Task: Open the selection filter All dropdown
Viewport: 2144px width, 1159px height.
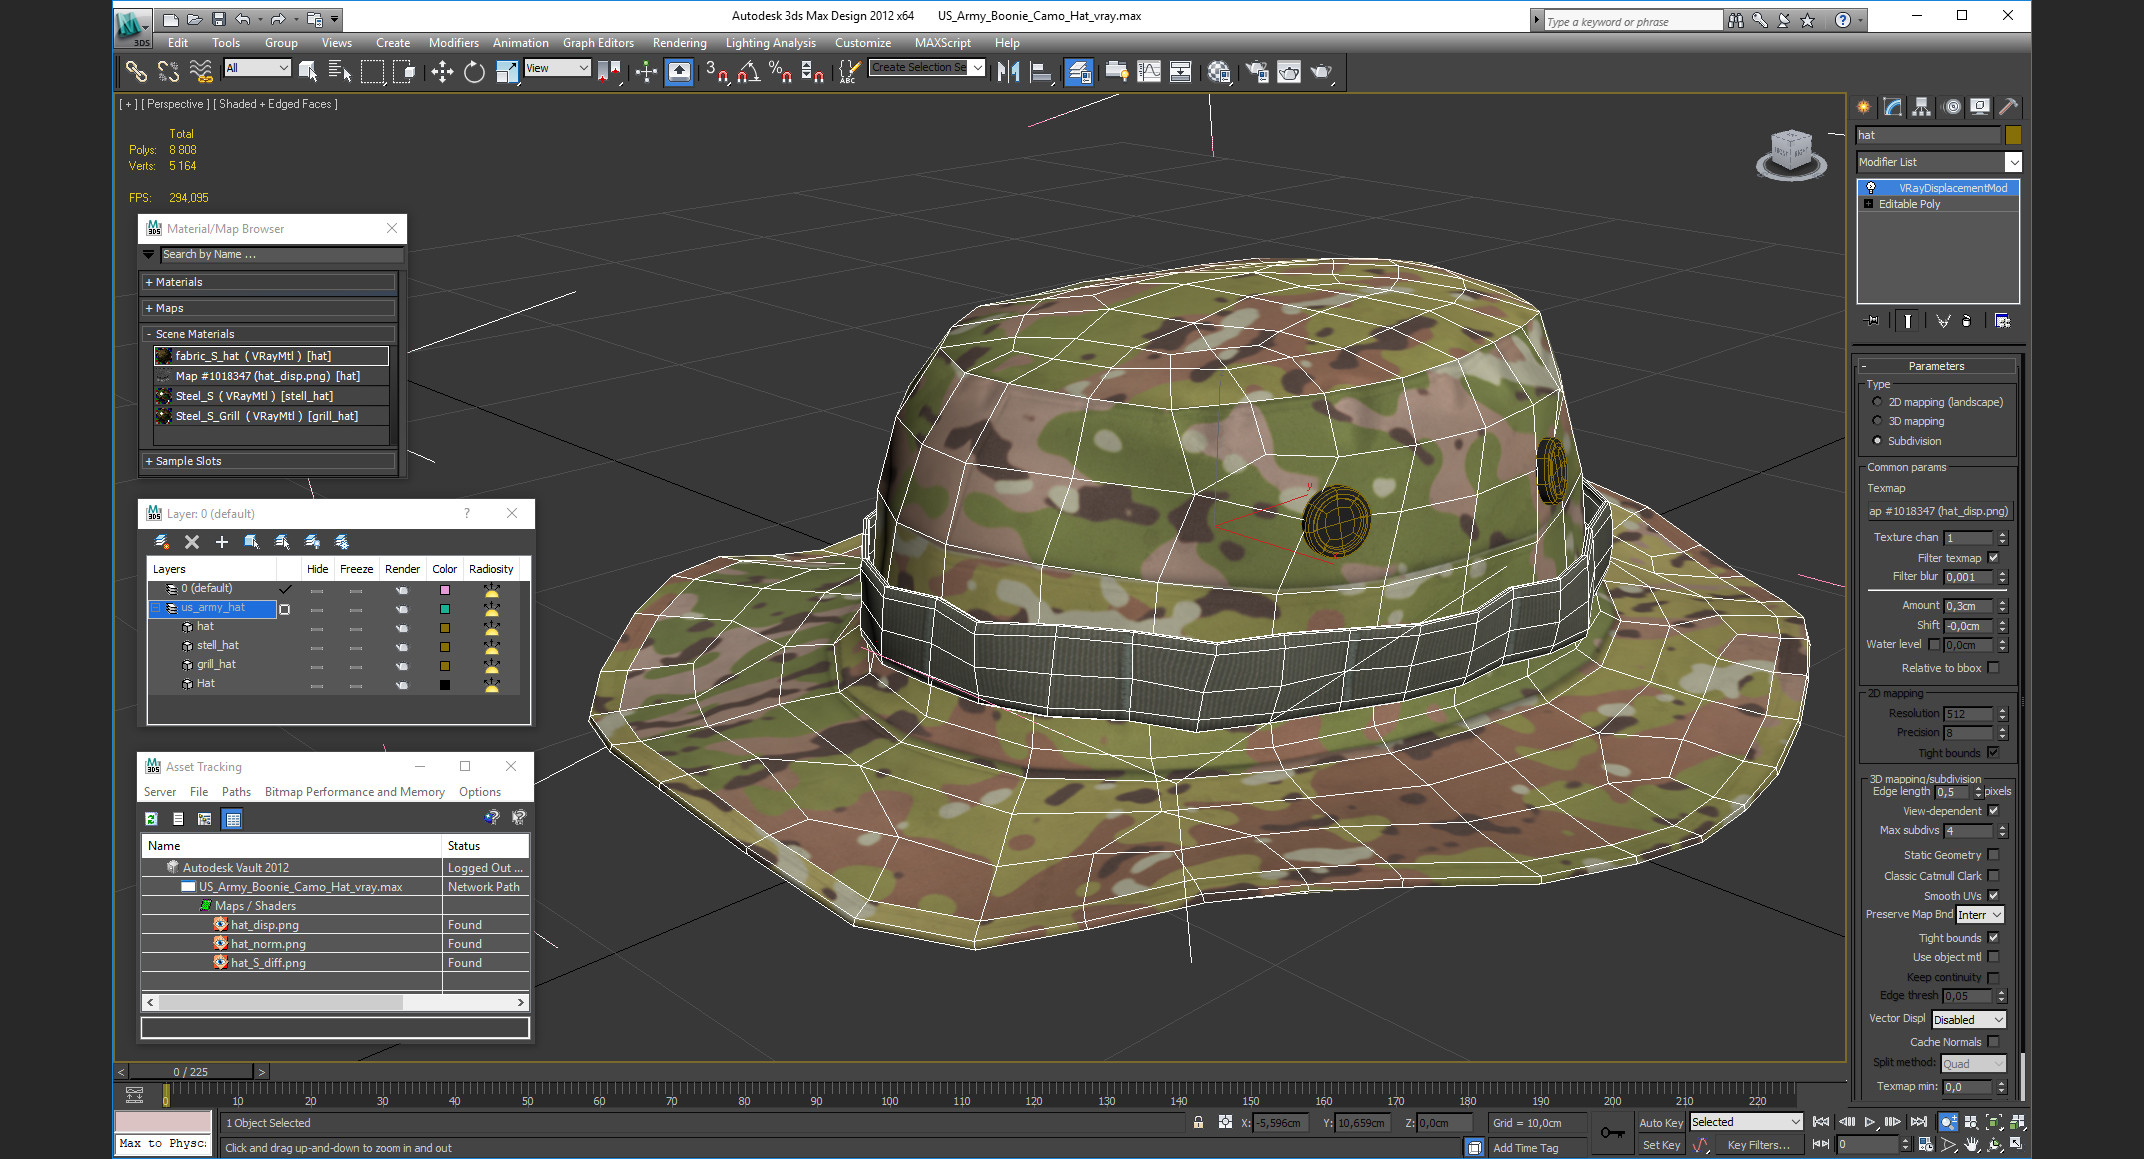Action: point(258,68)
